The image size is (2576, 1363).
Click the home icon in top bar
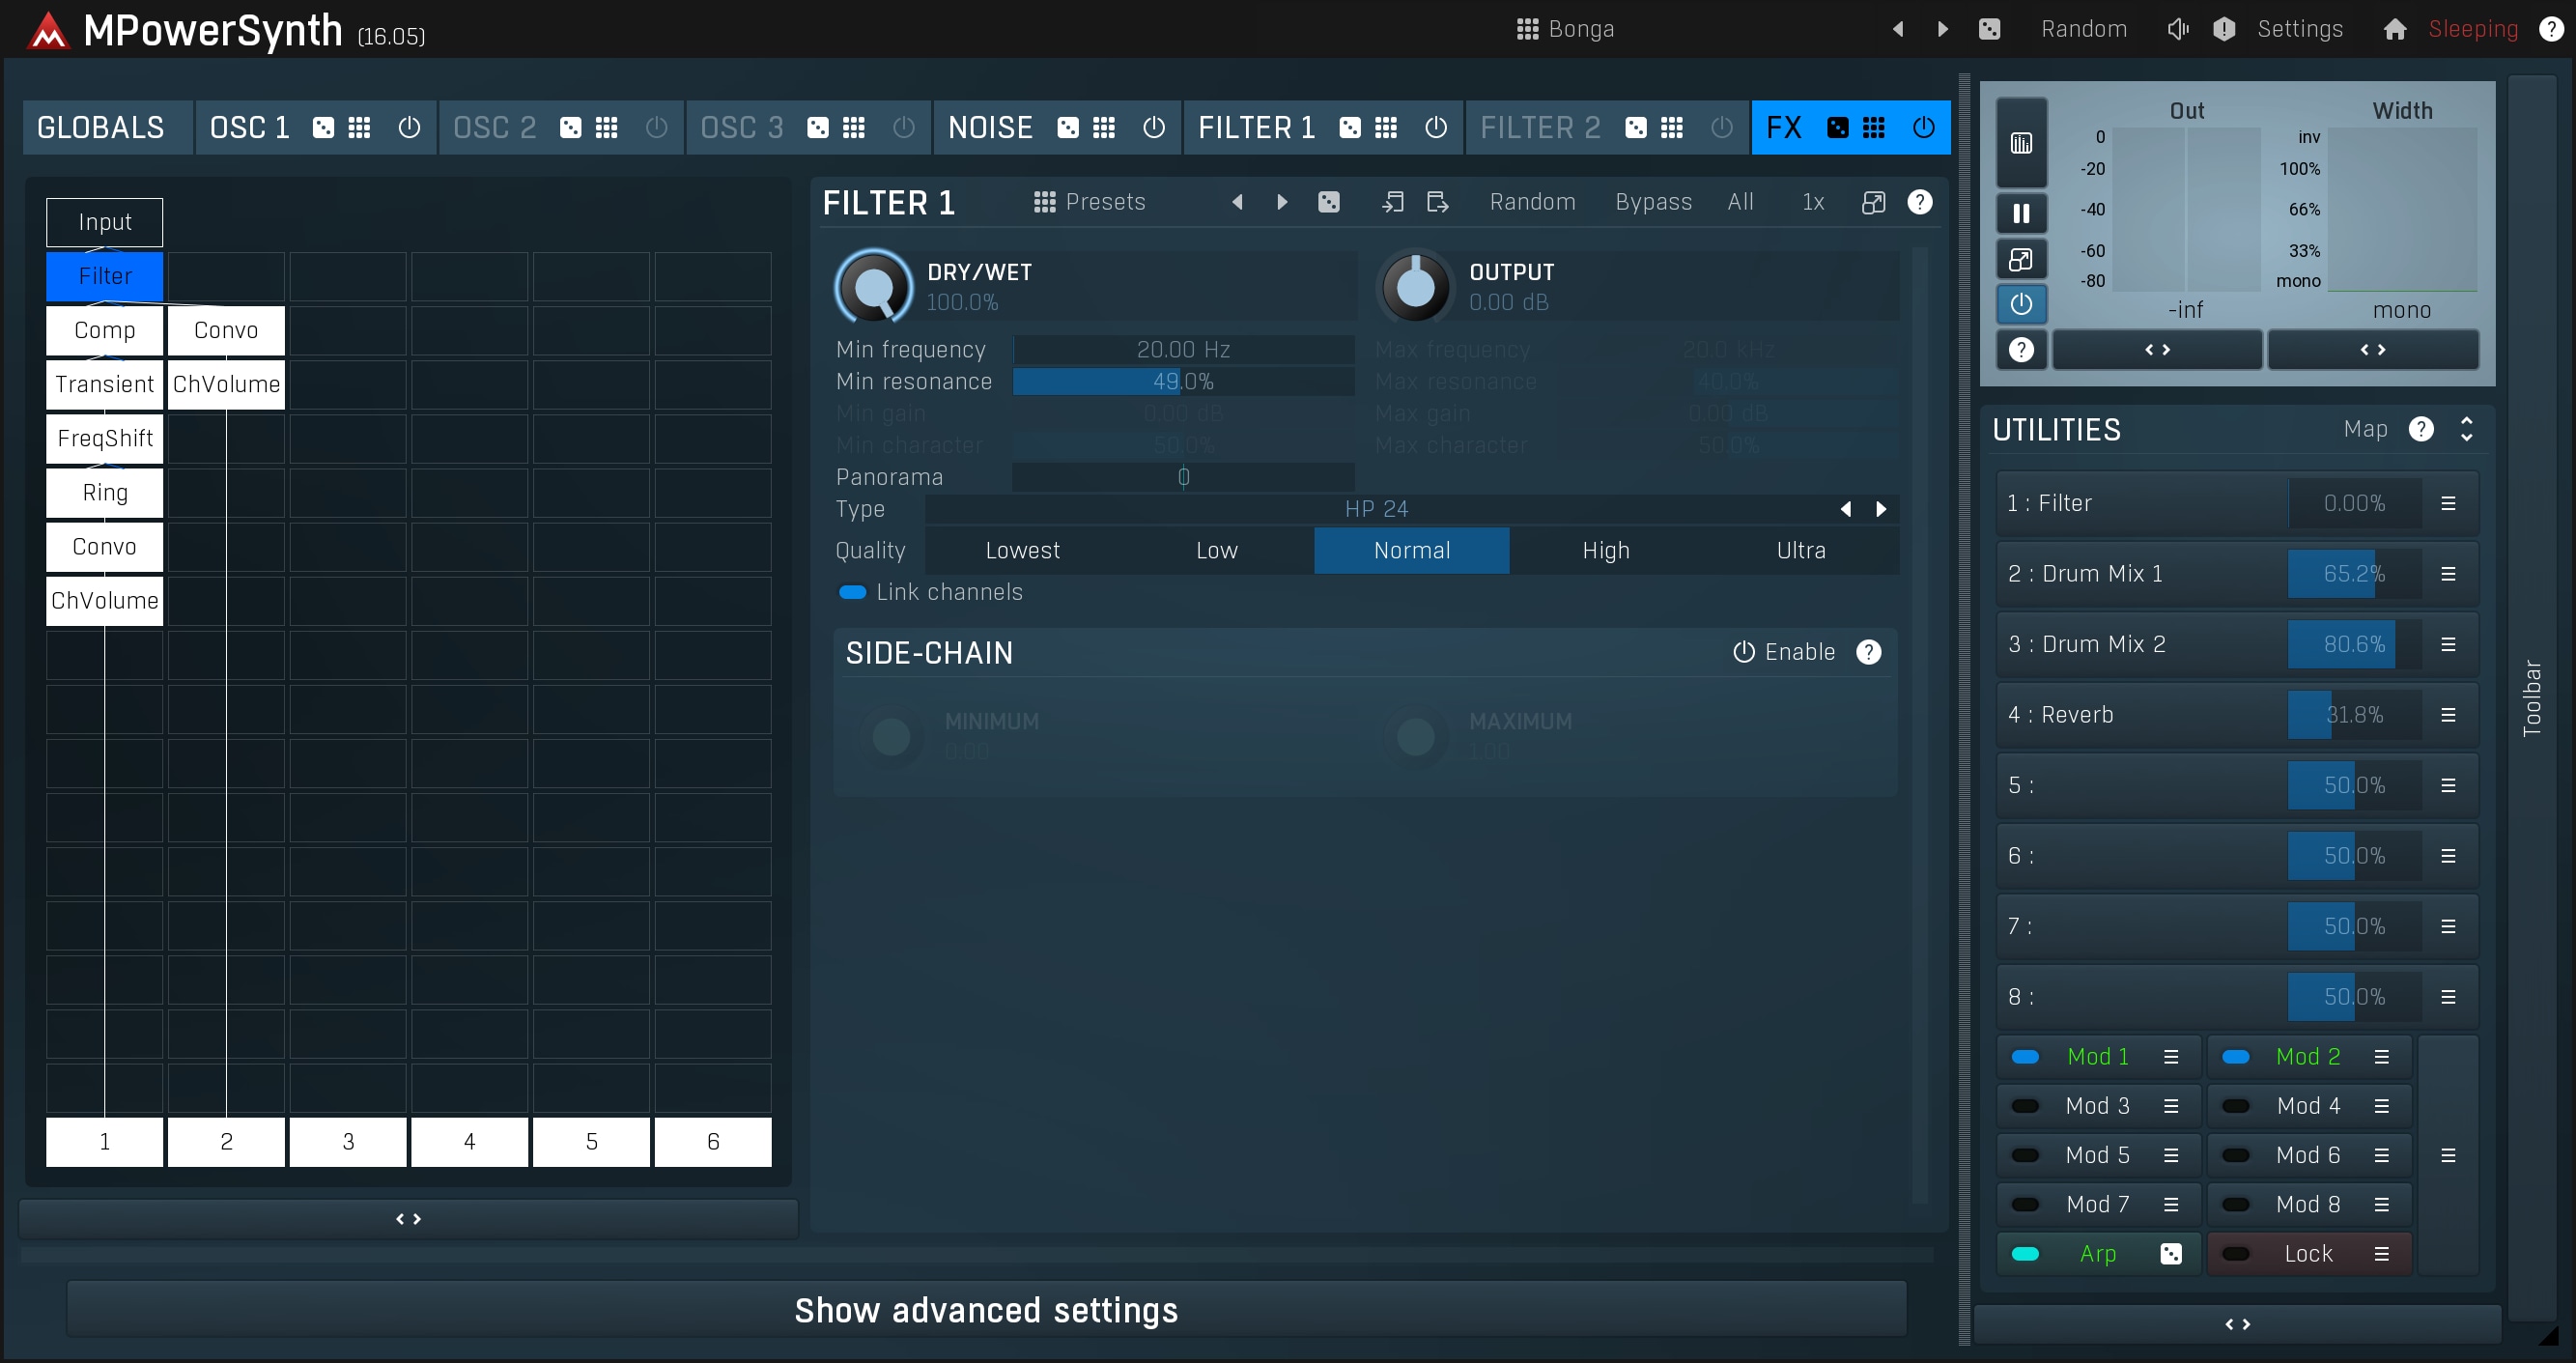pos(2394,29)
